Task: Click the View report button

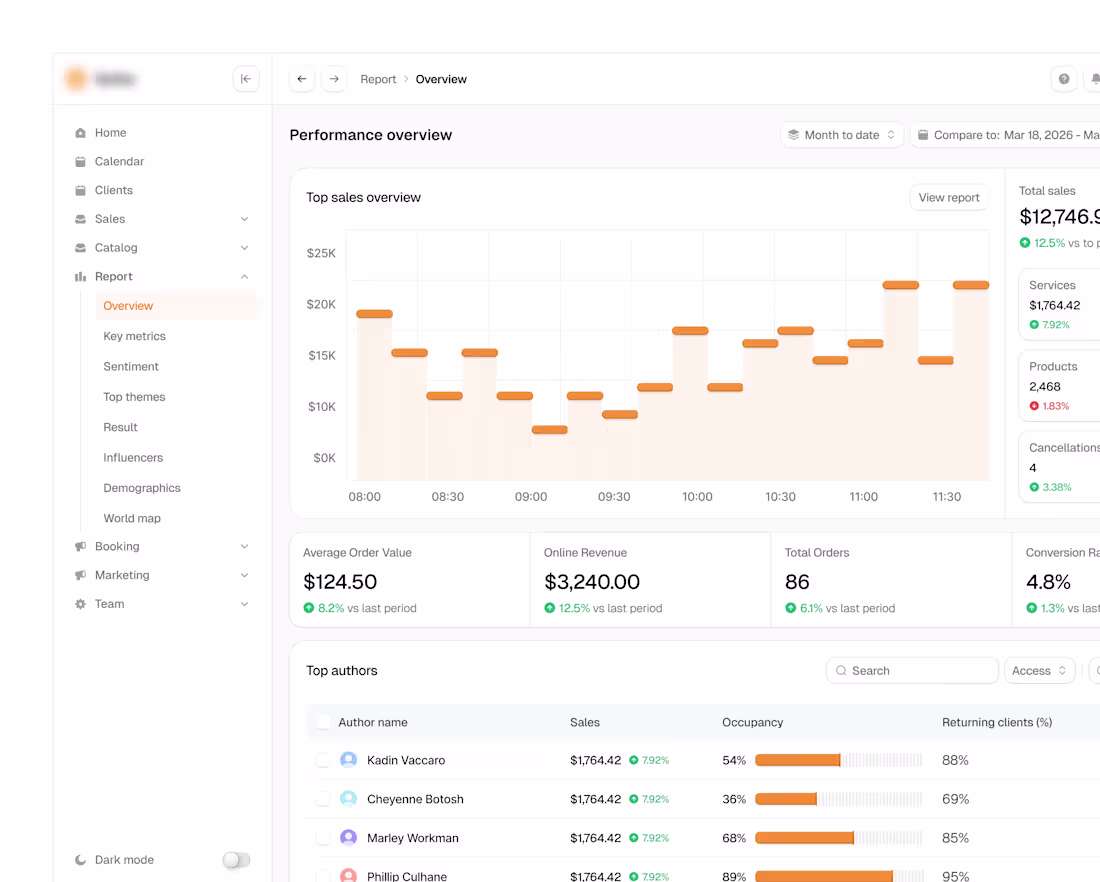Action: (948, 197)
